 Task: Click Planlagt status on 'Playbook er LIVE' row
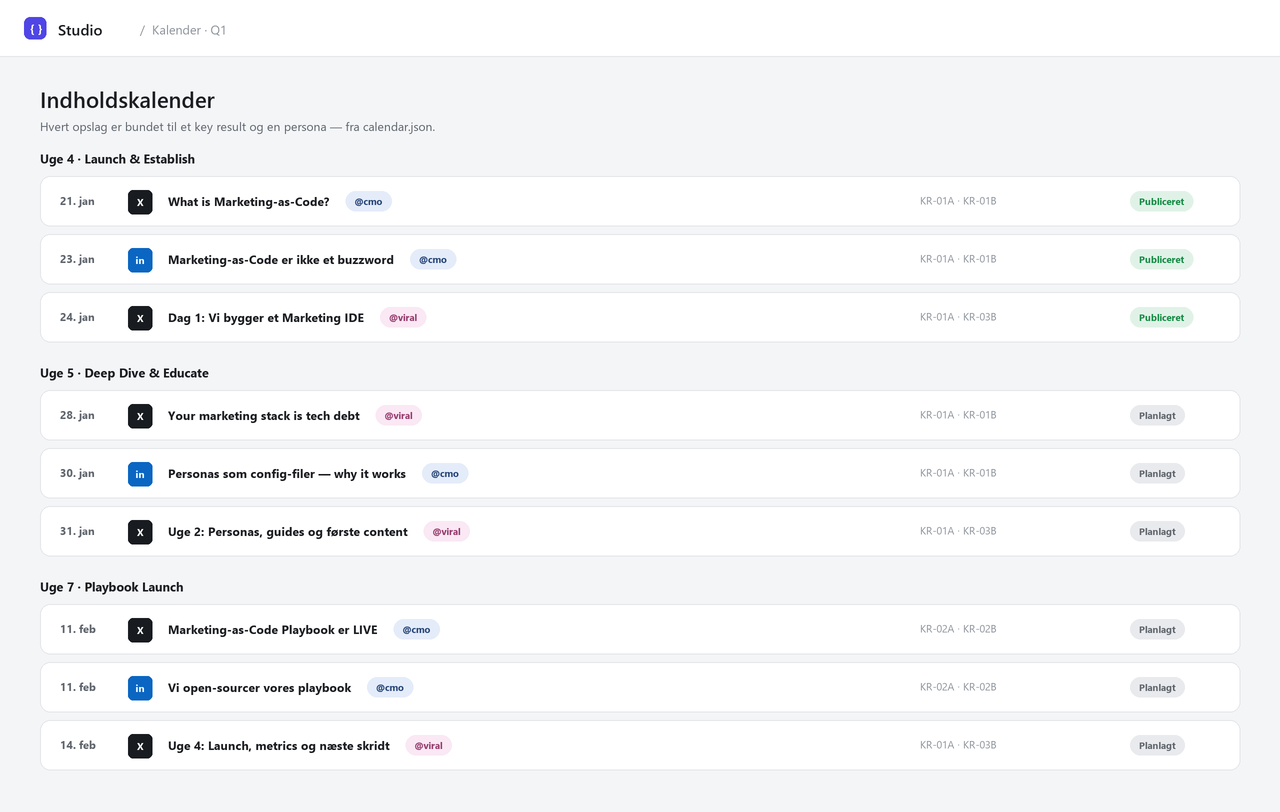coord(1158,630)
